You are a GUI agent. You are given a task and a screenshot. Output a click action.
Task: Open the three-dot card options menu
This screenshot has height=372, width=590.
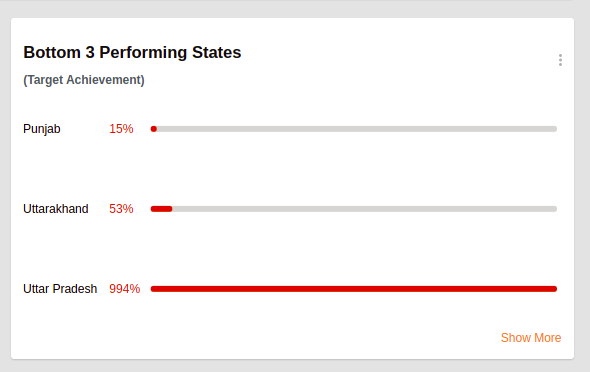560,60
